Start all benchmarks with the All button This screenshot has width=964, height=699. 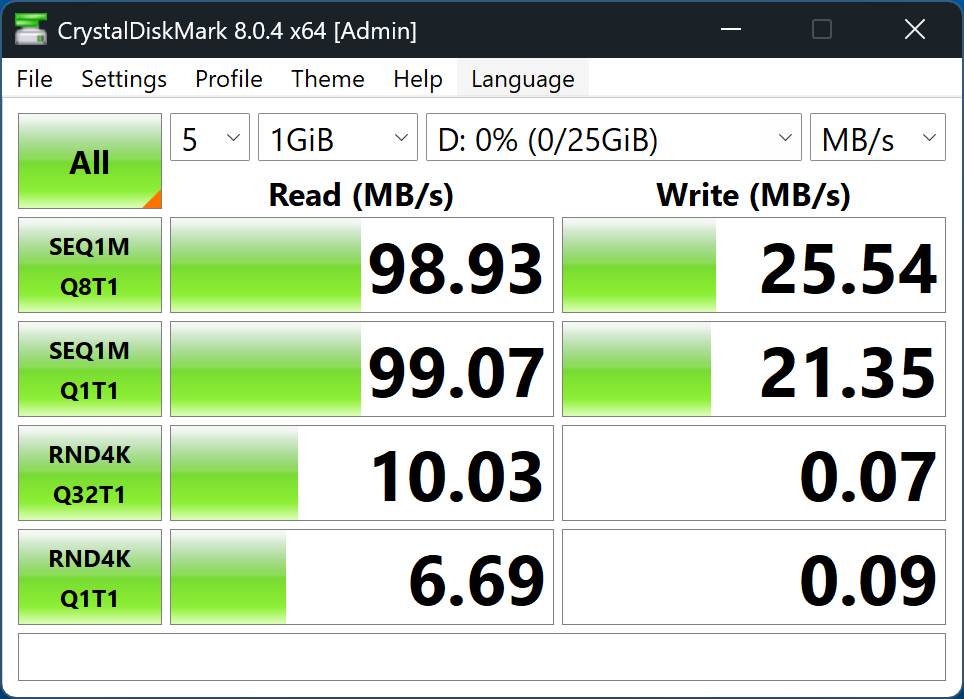90,161
